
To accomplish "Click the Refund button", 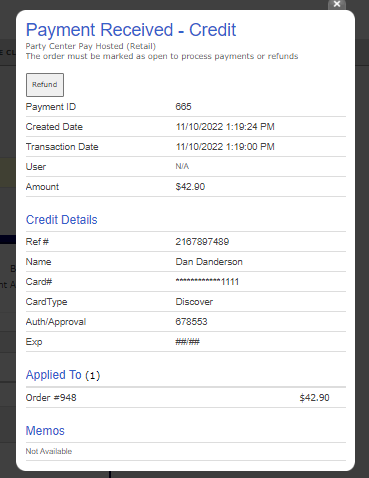I will pos(45,85).
